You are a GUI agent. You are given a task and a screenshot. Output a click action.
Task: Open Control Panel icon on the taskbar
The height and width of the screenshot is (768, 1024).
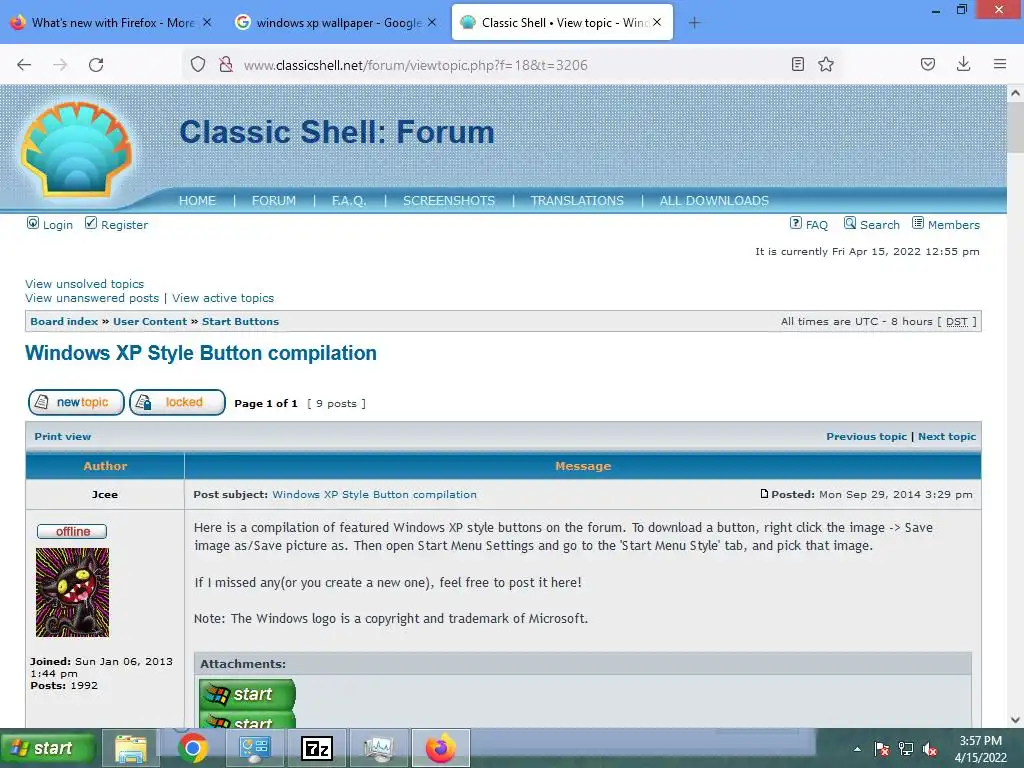pos(255,748)
